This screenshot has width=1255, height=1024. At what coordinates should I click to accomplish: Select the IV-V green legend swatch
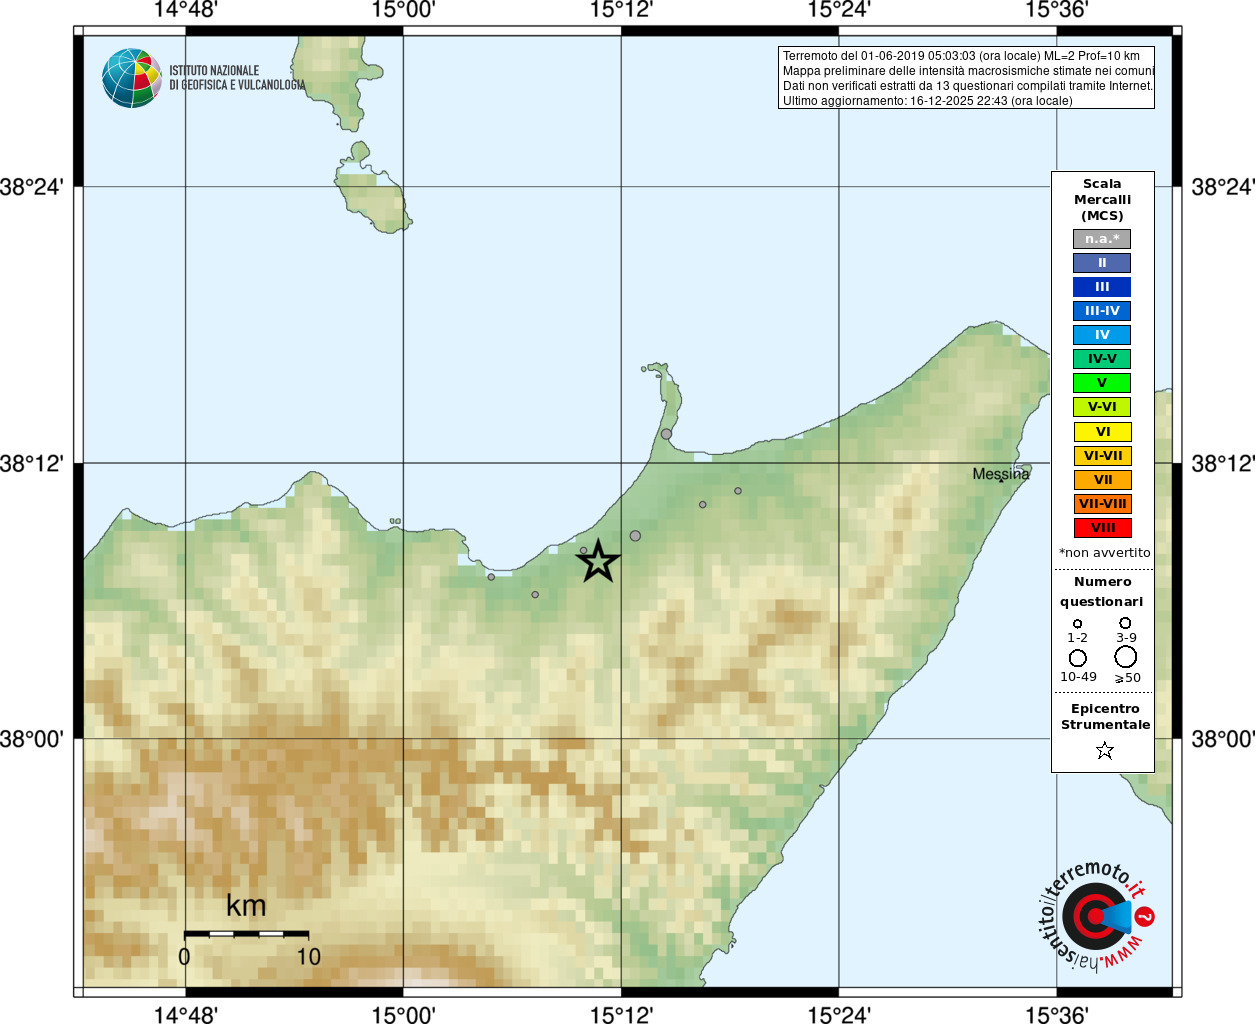click(1102, 359)
